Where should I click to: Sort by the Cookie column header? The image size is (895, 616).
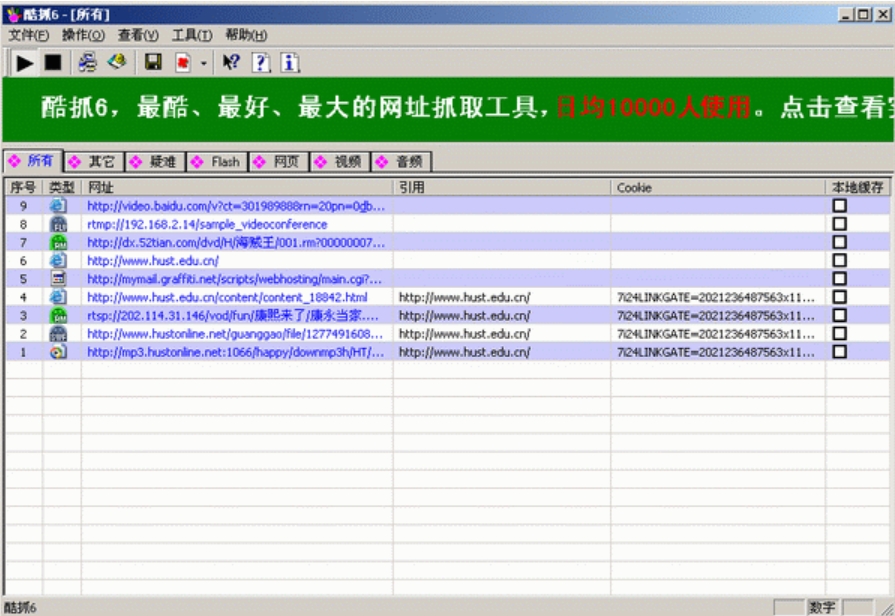click(718, 187)
